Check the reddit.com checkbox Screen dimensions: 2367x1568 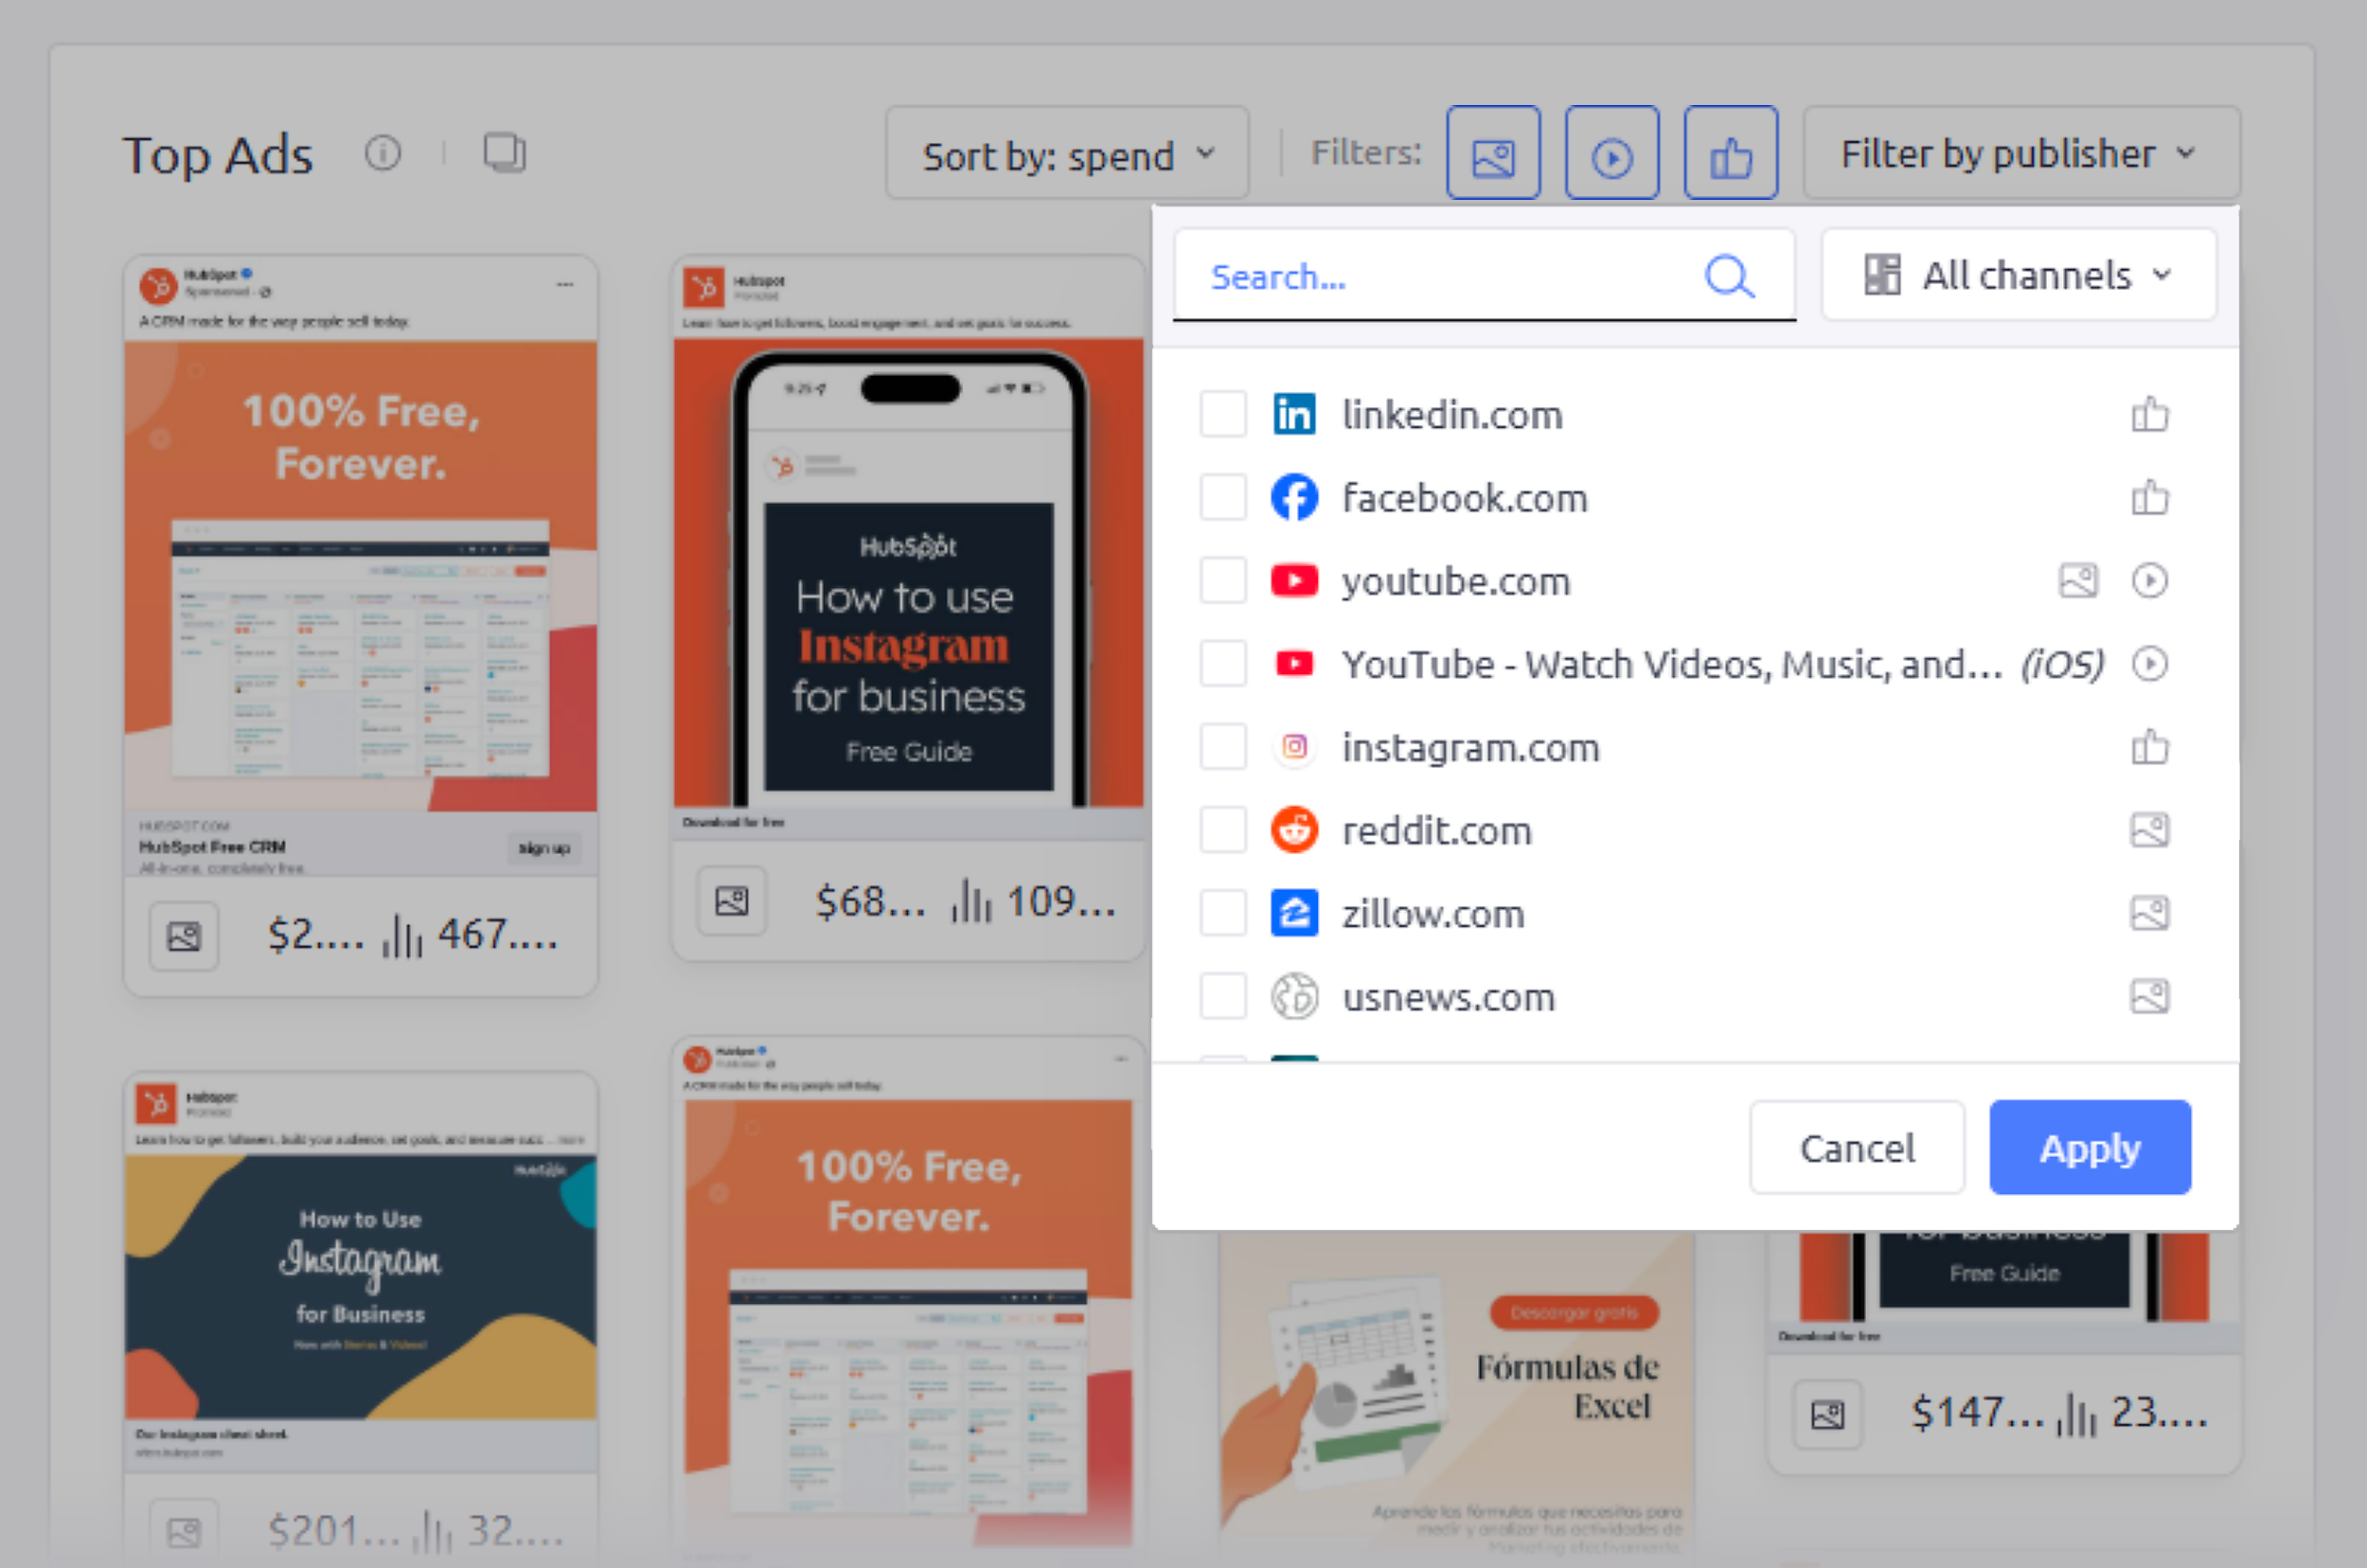1222,829
